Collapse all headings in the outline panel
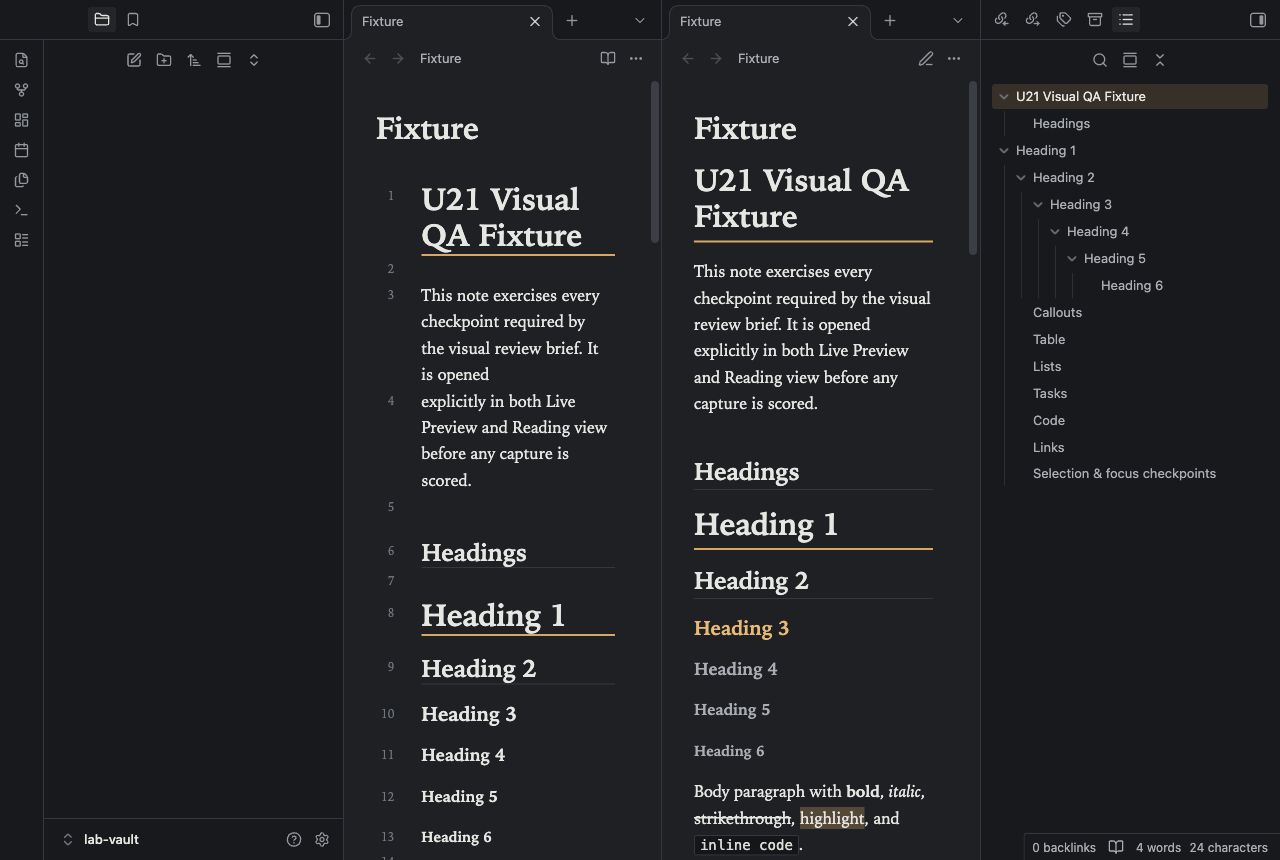 tap(1160, 60)
